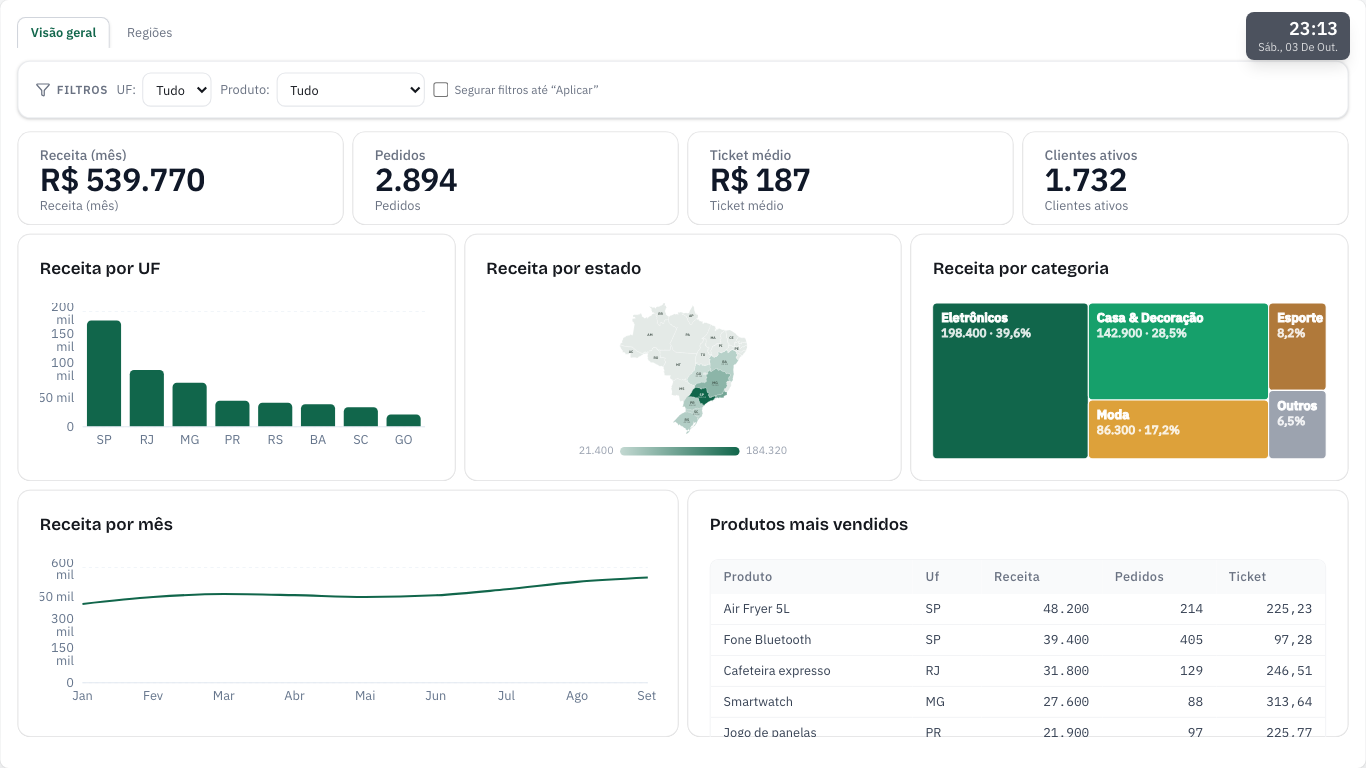Pick the MG bar in the bar chart
Viewport: 1366px width, 768px height.
(190, 405)
